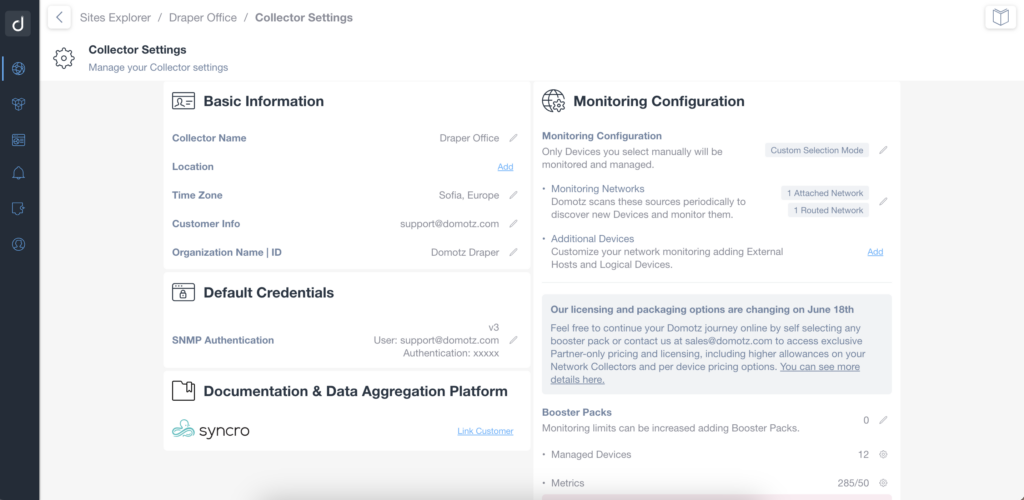Click the back arrow button
This screenshot has height=500, width=1024.
pos(59,18)
